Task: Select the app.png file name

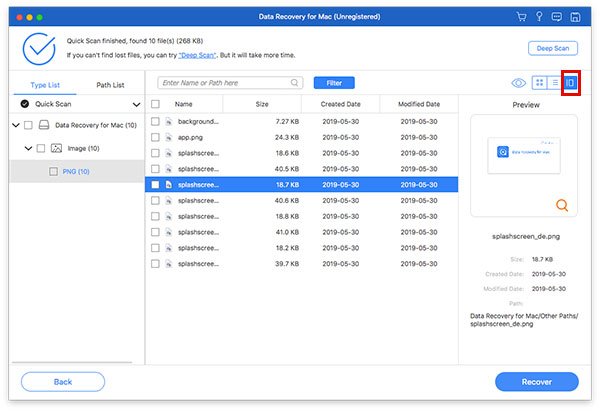Action: click(190, 137)
